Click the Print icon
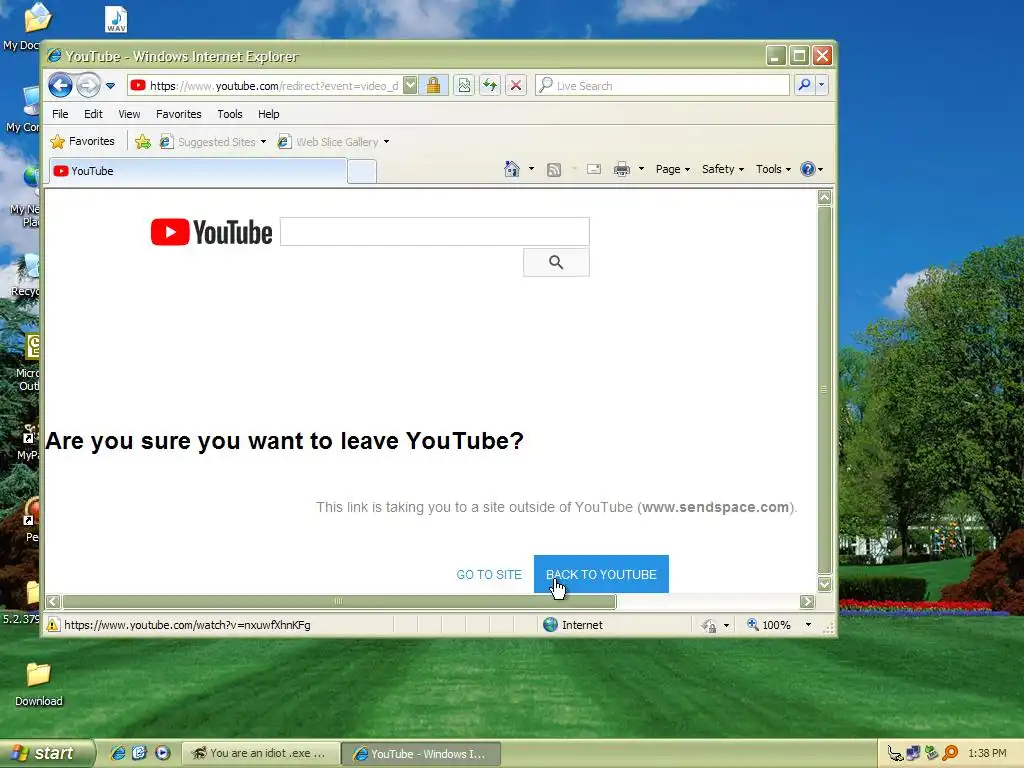This screenshot has height=768, width=1024. (622, 170)
